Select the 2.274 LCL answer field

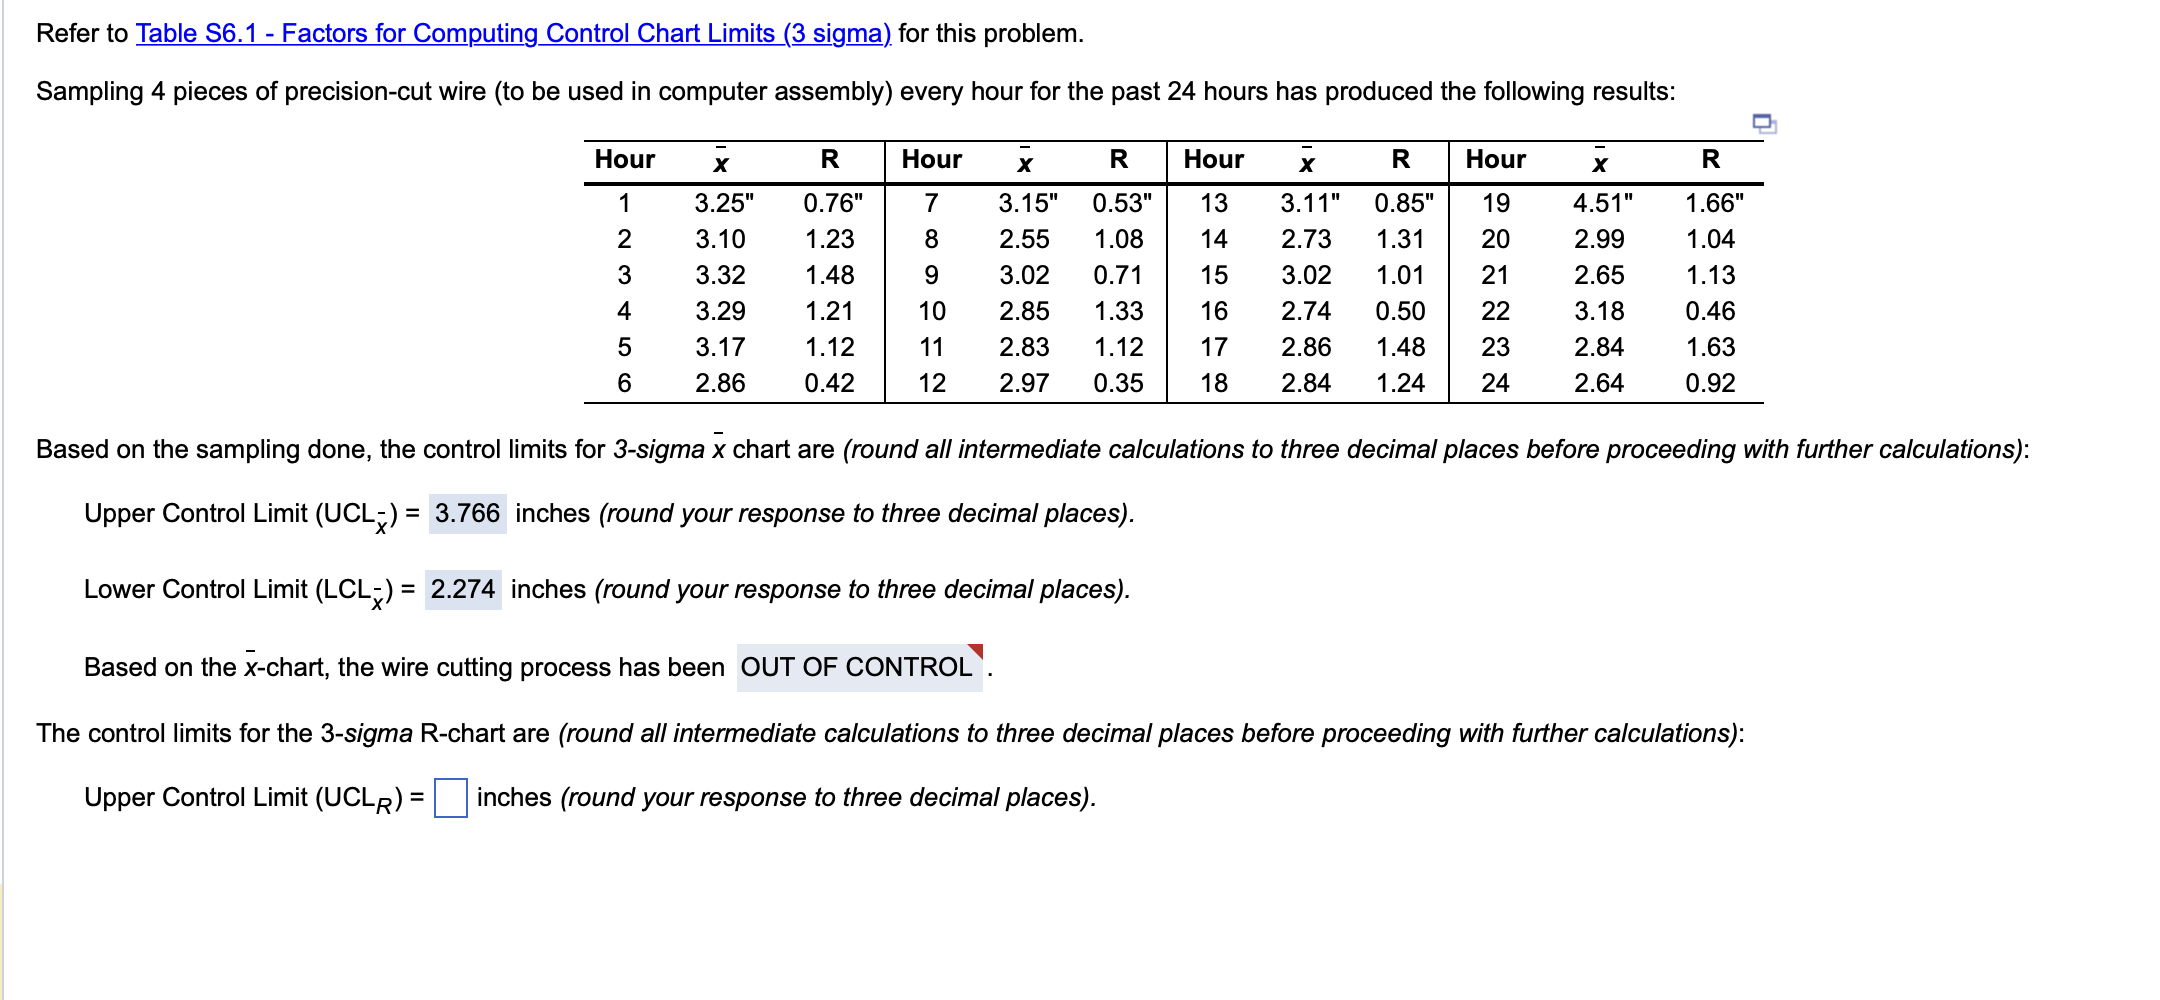coord(464,589)
